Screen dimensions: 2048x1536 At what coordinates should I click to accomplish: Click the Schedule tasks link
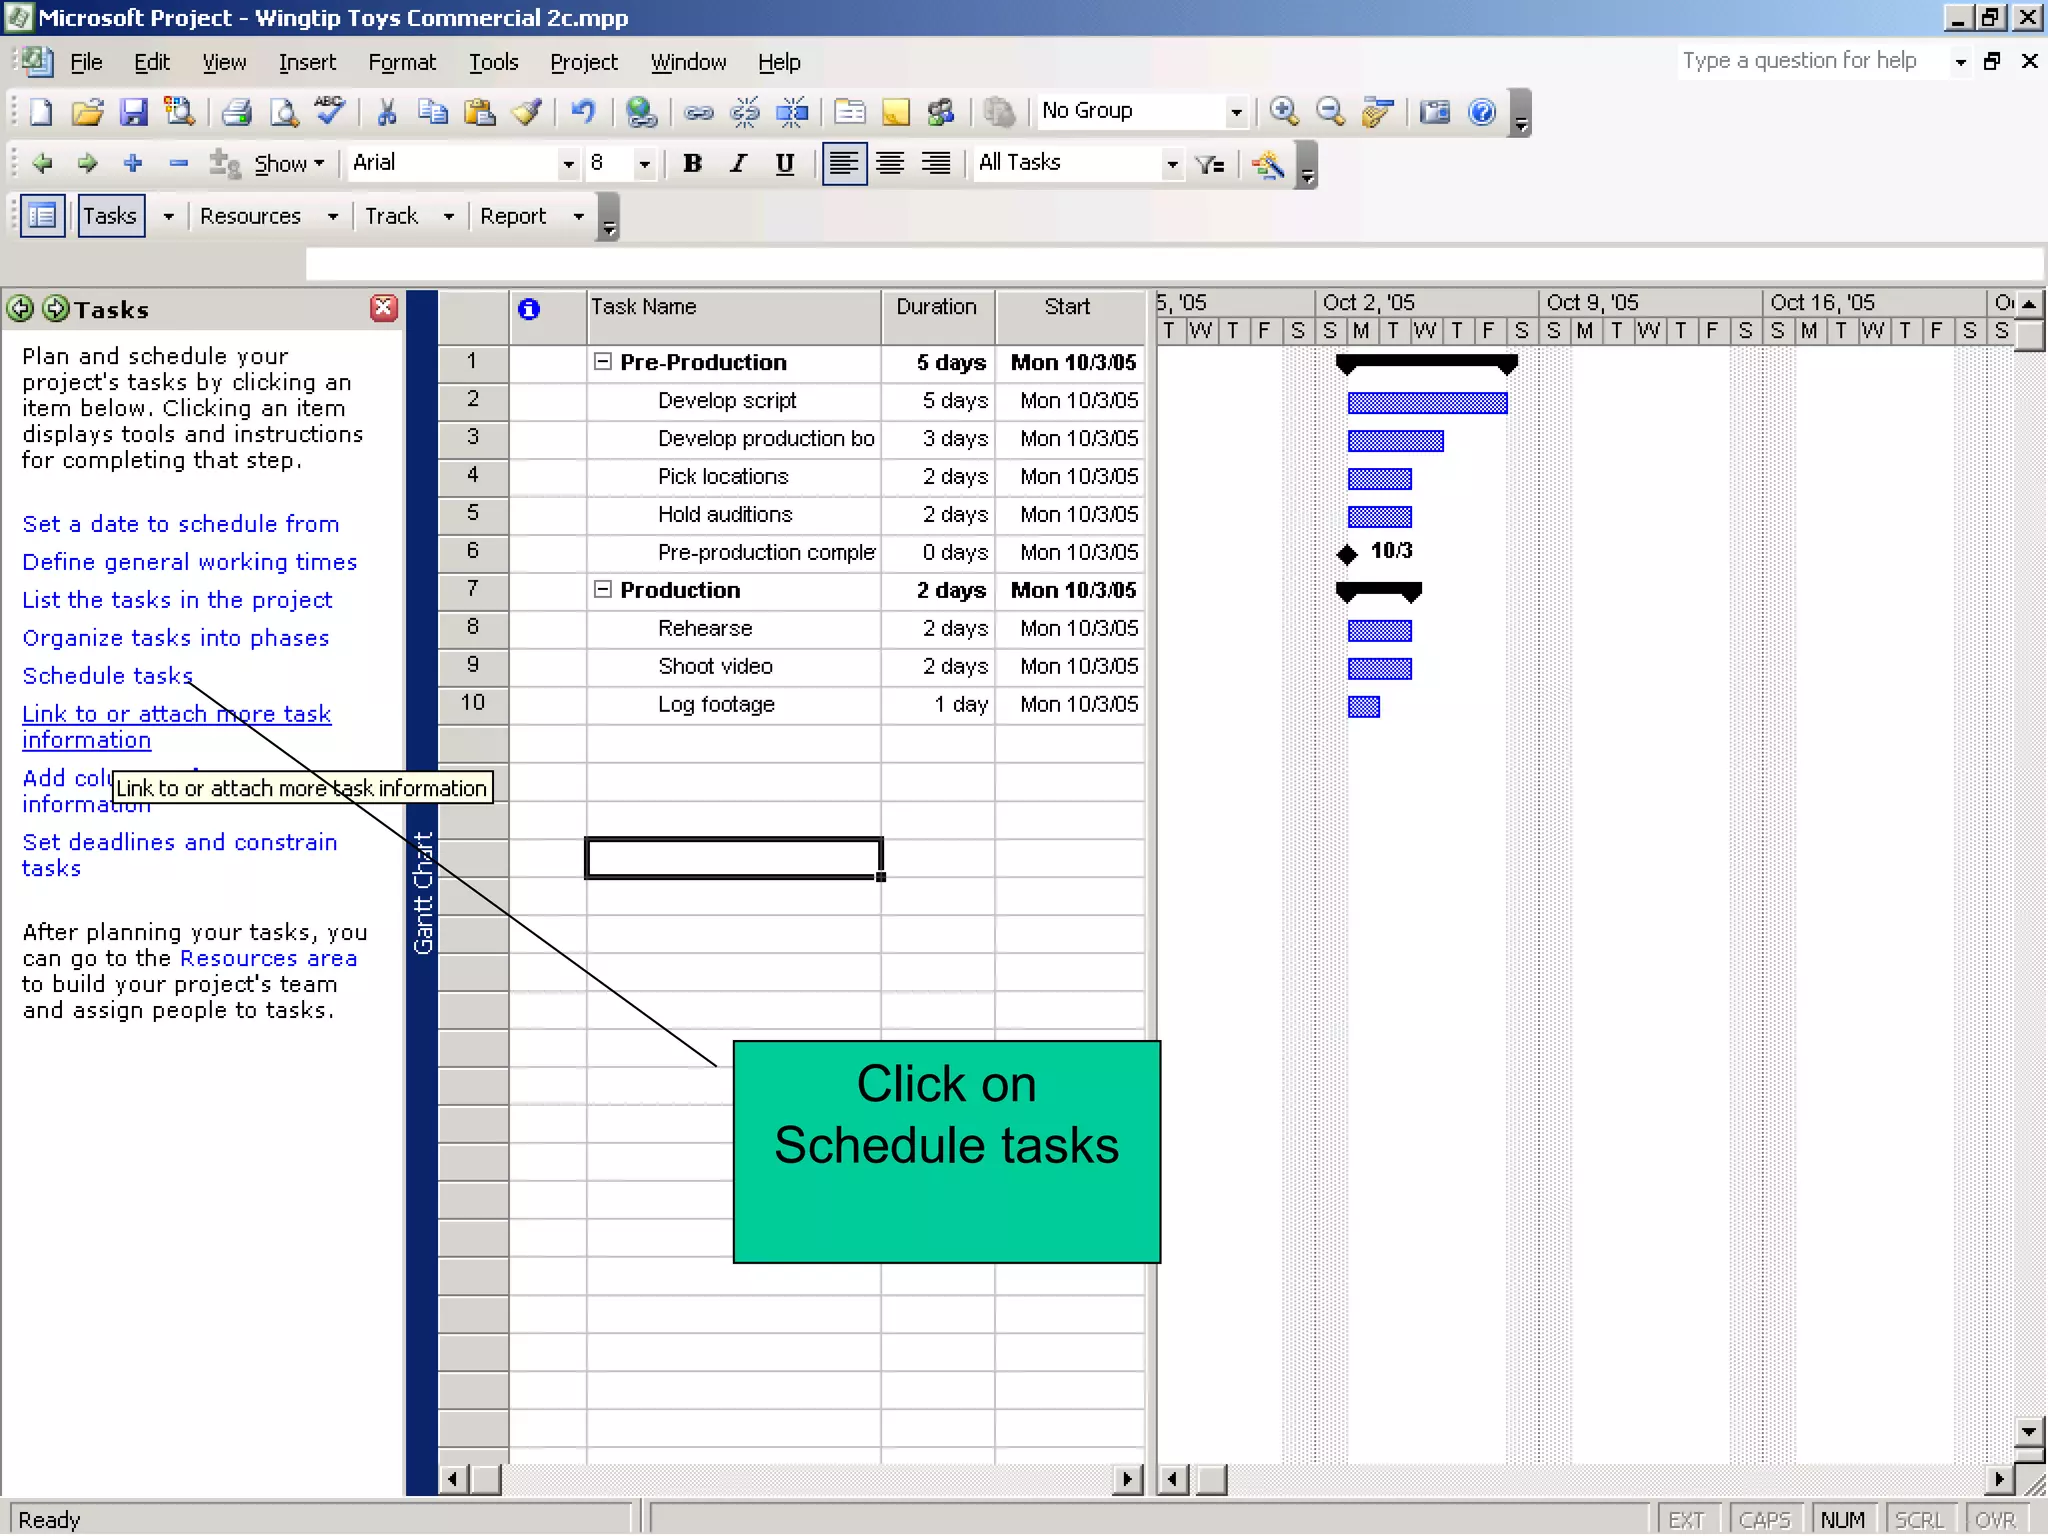108,676
